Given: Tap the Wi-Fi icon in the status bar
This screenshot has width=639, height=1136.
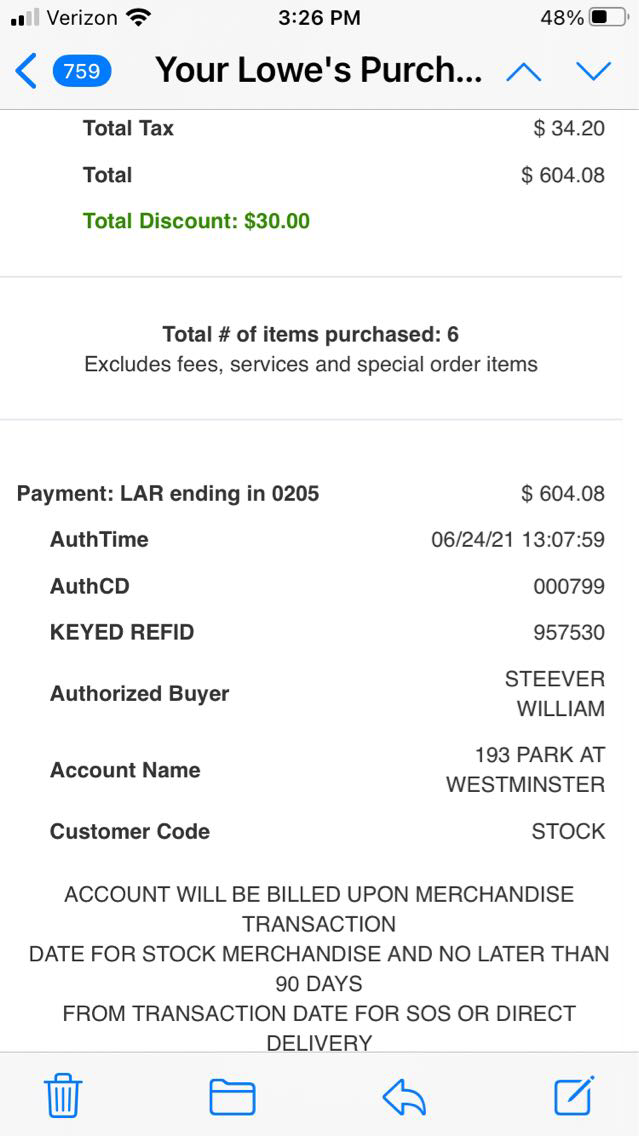Looking at the screenshot, I should click(139, 18).
